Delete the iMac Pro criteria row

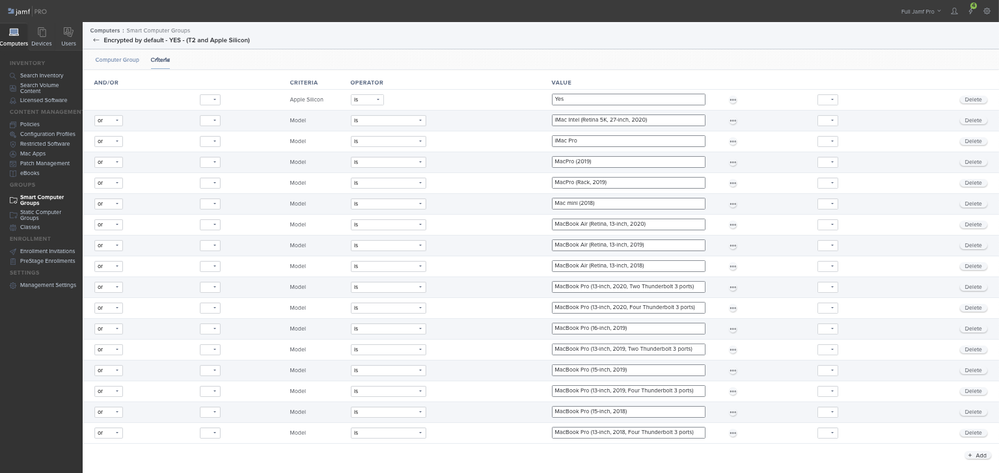973,142
